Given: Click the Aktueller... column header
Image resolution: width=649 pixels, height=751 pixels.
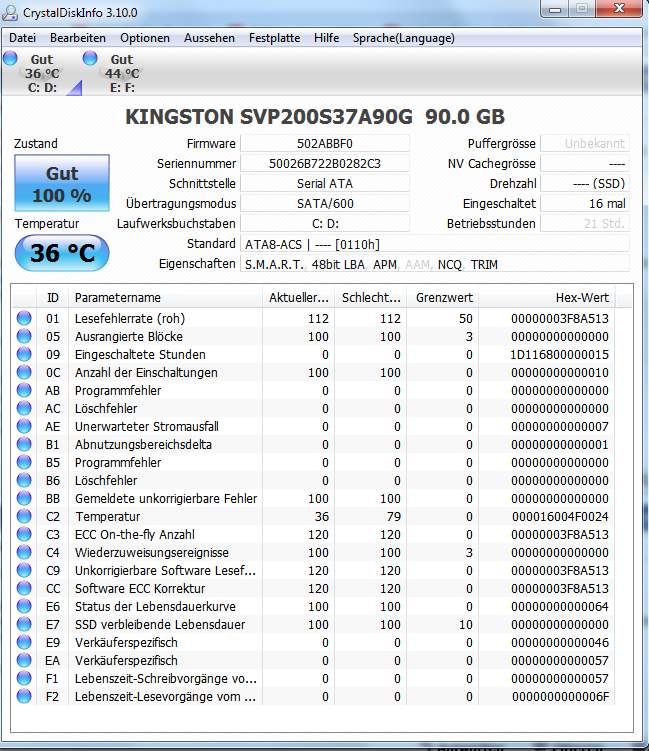Looking at the screenshot, I should 298,297.
